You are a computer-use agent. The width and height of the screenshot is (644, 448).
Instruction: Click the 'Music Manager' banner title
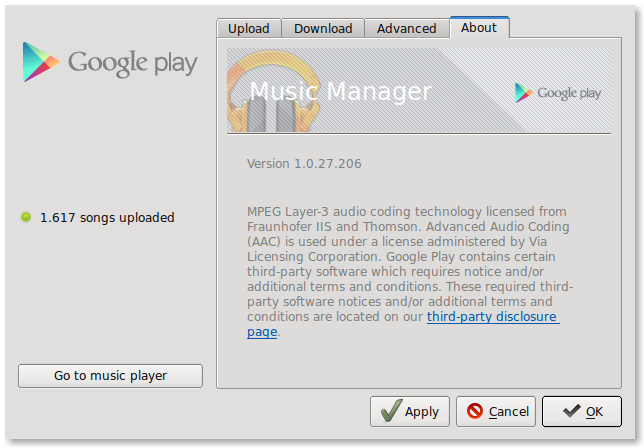pyautogui.click(x=340, y=92)
